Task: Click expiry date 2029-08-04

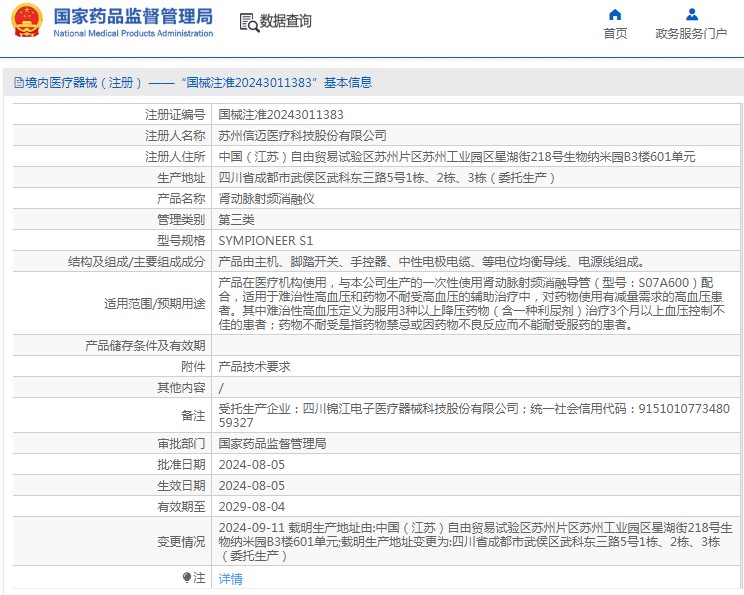Action: (251, 507)
